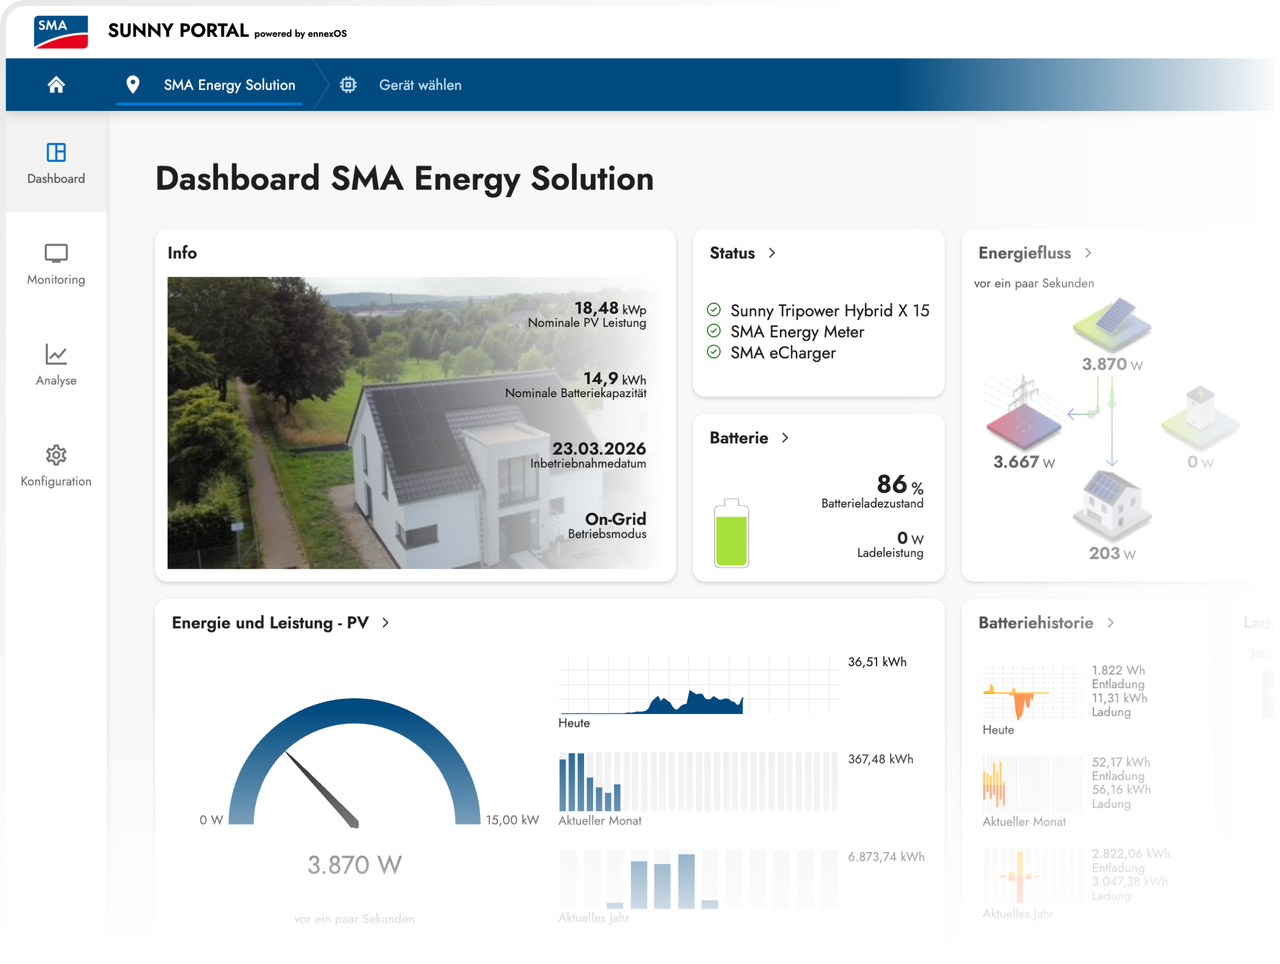This screenshot has width=1280, height=964.
Task: Click the solar panel icon in Energiefluss
Action: (1112, 325)
